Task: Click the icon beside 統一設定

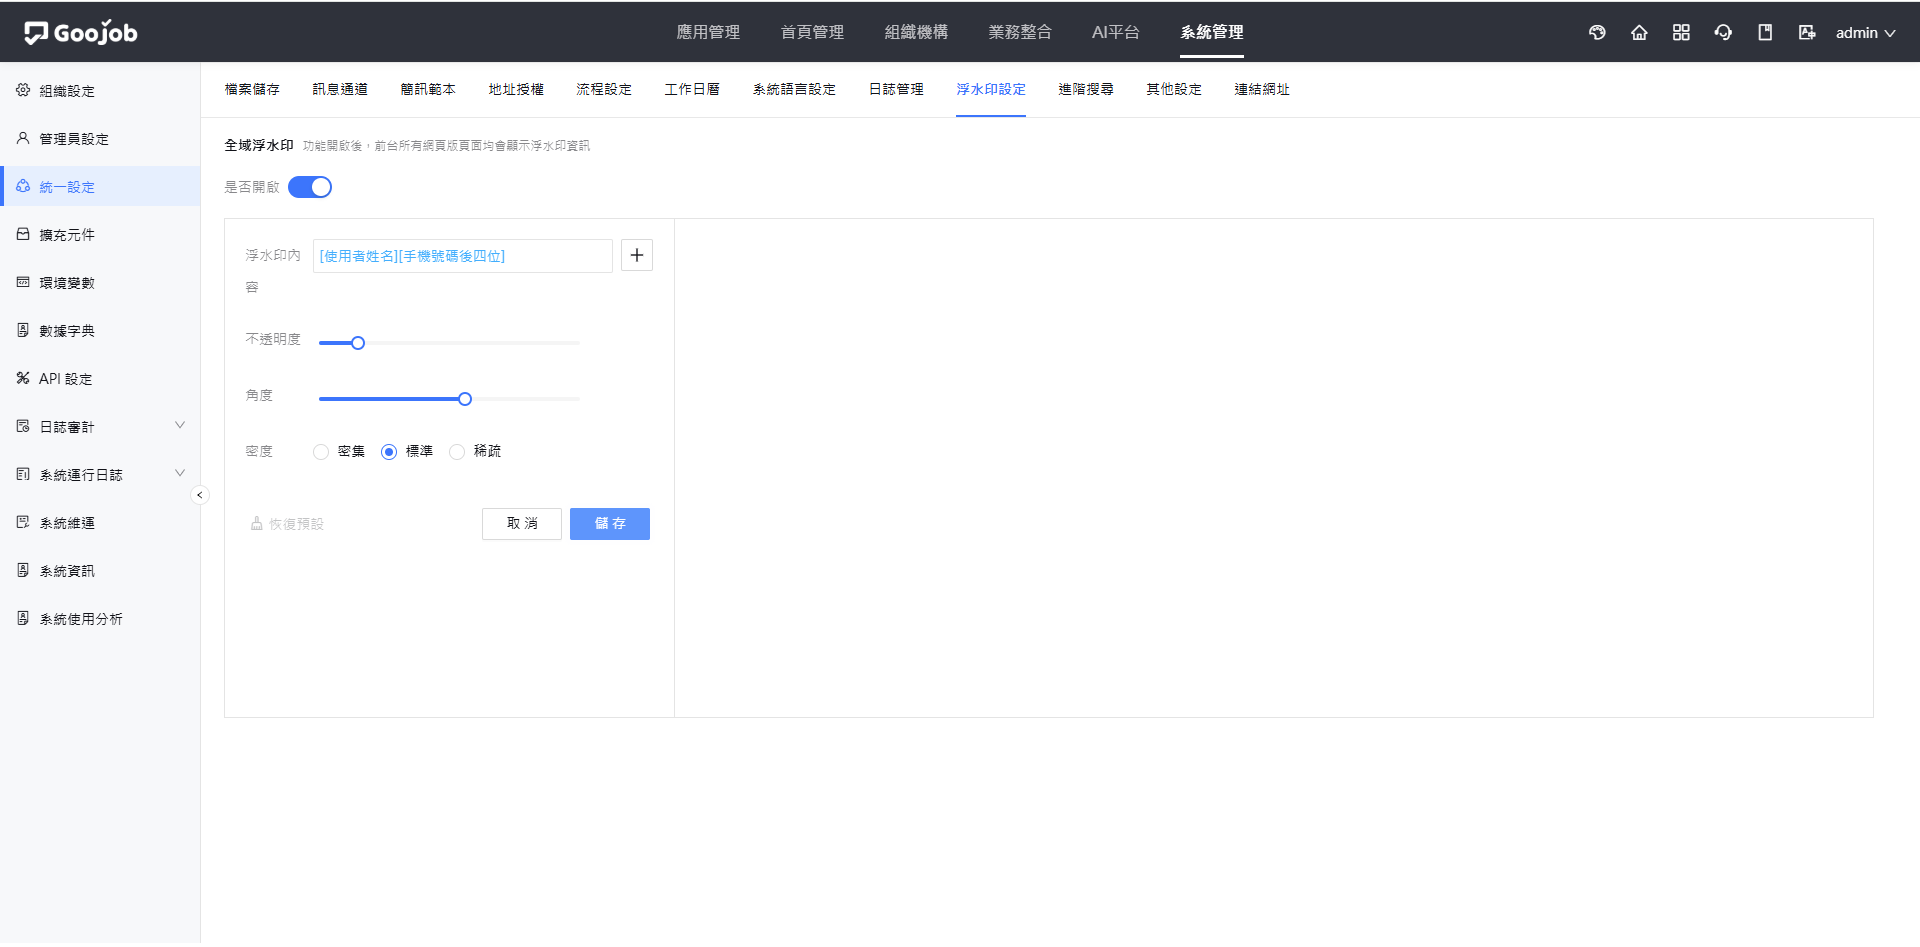Action: click(23, 186)
